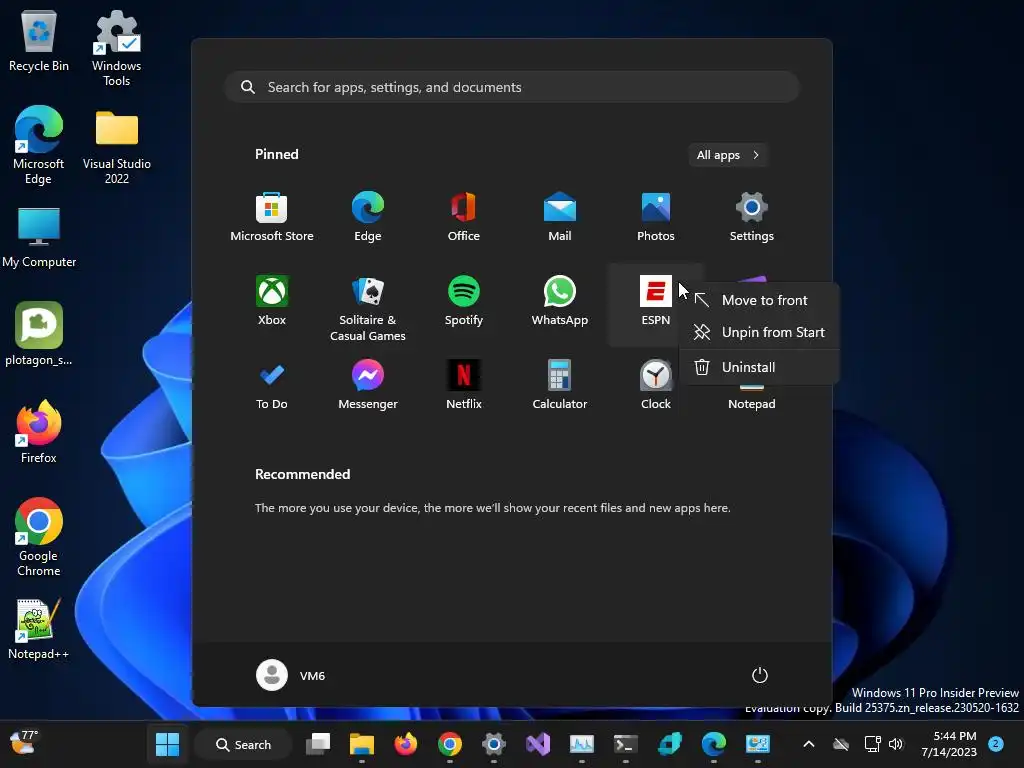
Task: Open the Mail app
Action: pos(560,217)
